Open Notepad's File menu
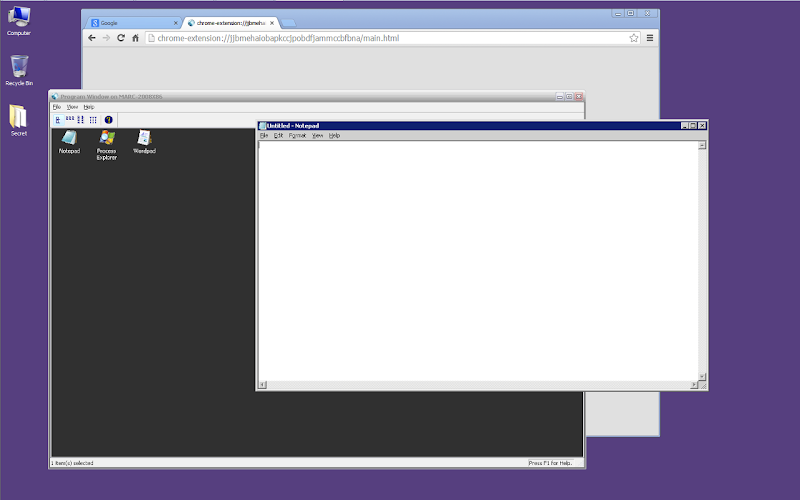The height and width of the screenshot is (500, 800). click(x=264, y=136)
